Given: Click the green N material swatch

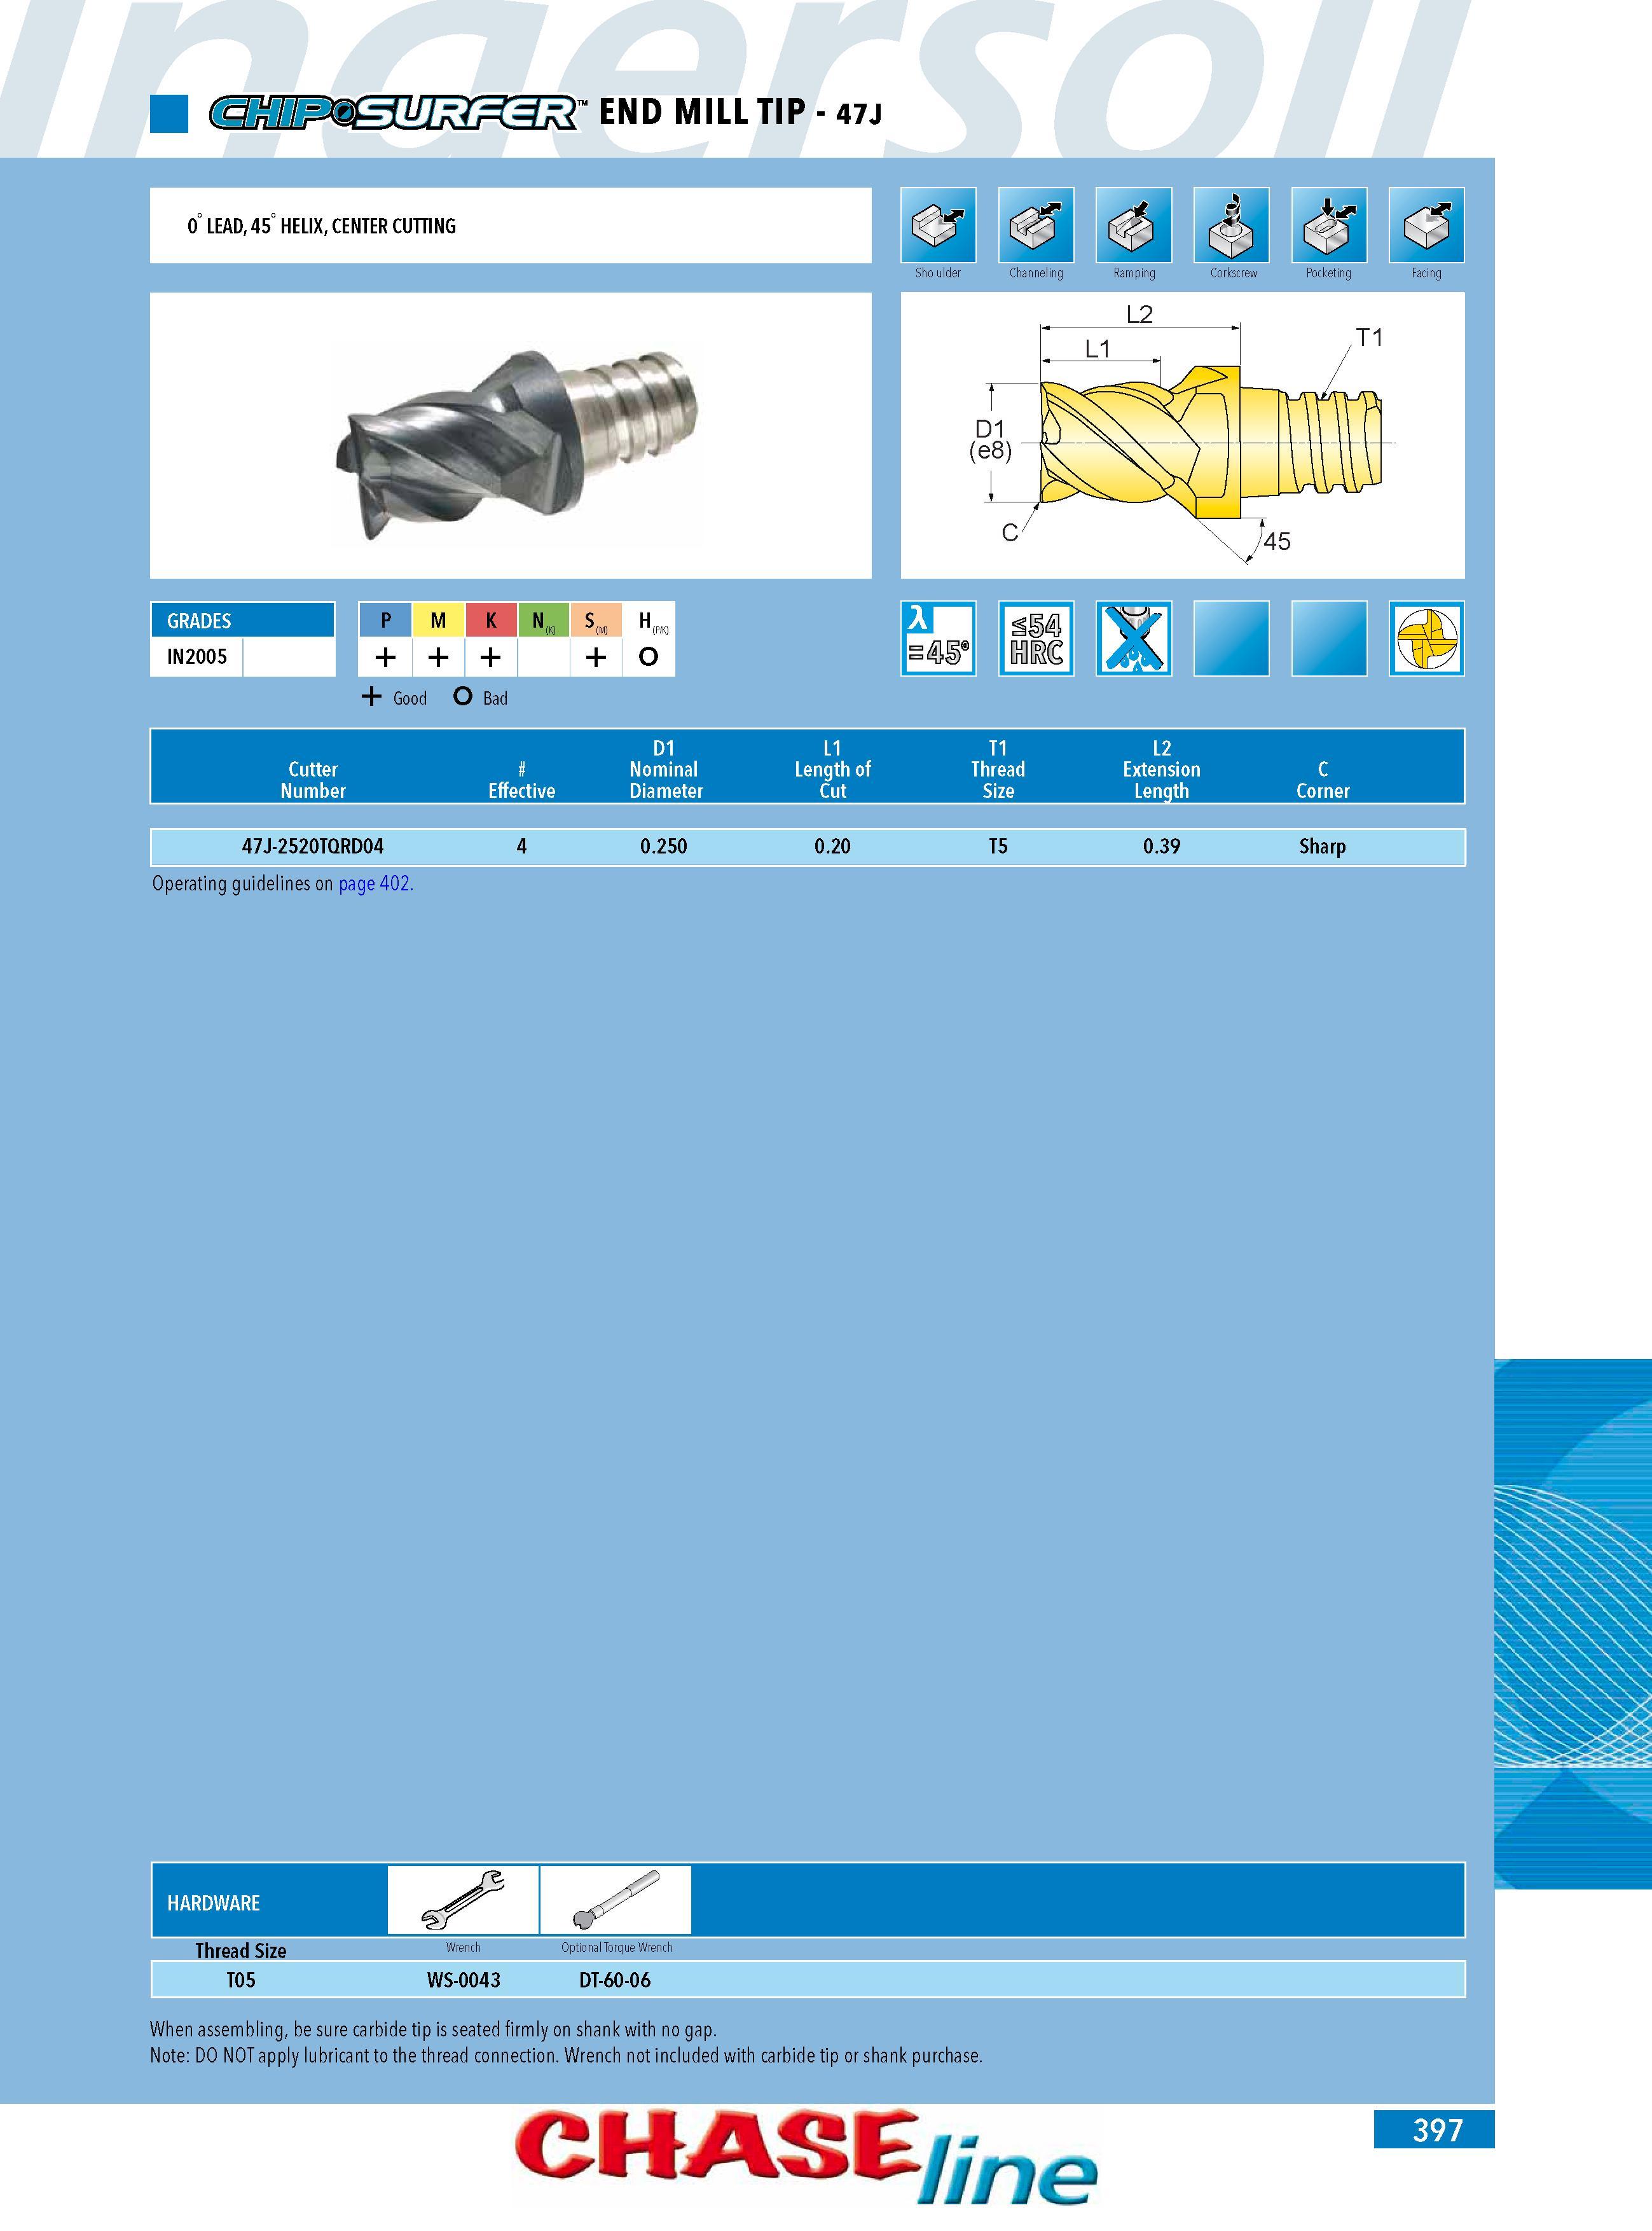Looking at the screenshot, I should [543, 620].
